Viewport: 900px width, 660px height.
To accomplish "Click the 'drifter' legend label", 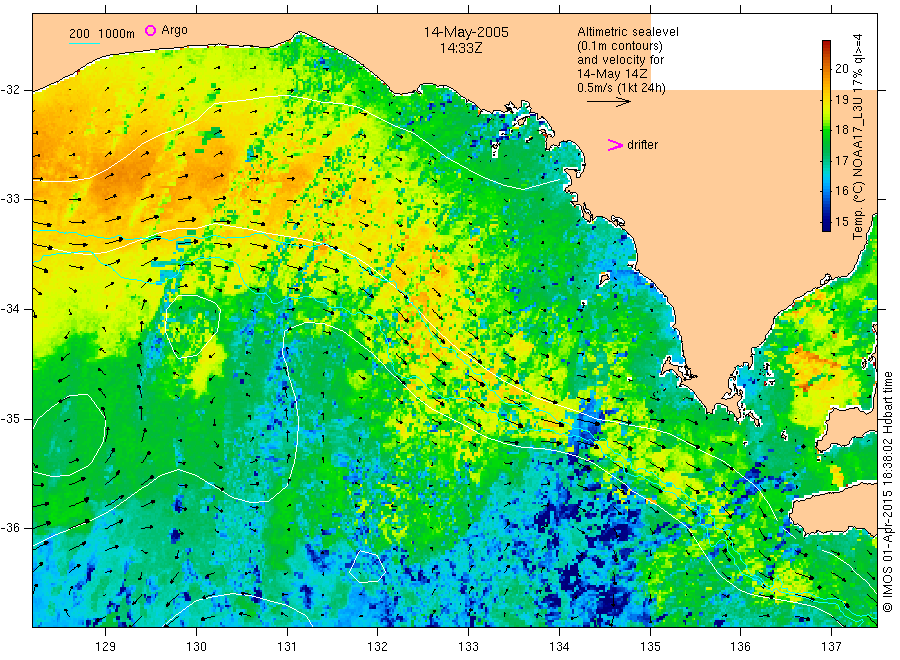I will (x=642, y=145).
